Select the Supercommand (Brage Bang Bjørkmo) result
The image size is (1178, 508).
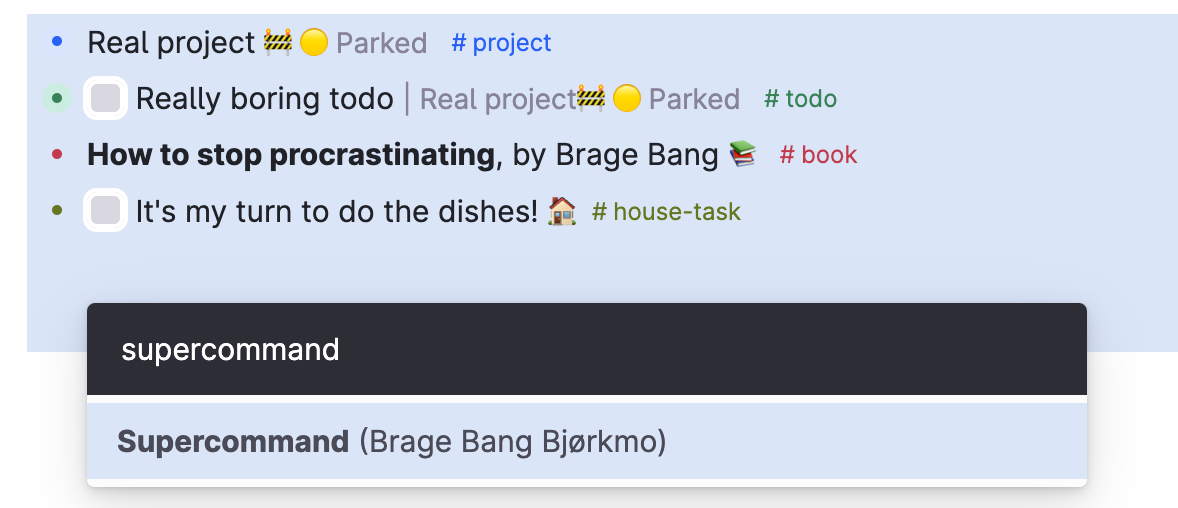point(587,441)
